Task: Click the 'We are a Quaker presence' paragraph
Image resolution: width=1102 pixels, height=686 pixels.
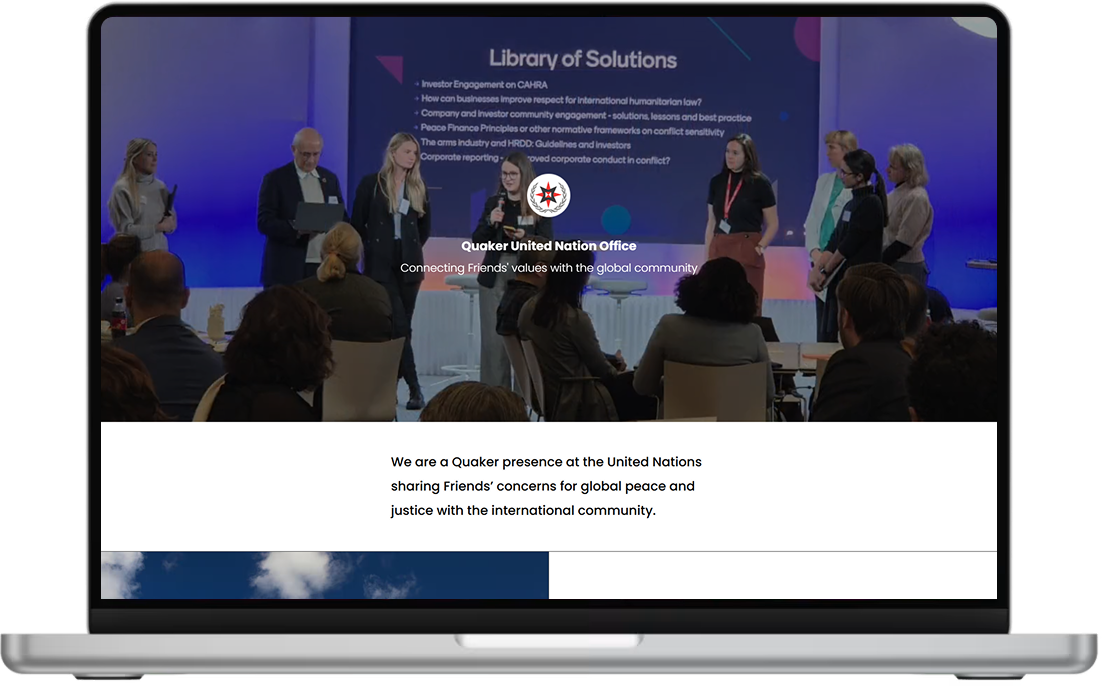Action: (546, 486)
